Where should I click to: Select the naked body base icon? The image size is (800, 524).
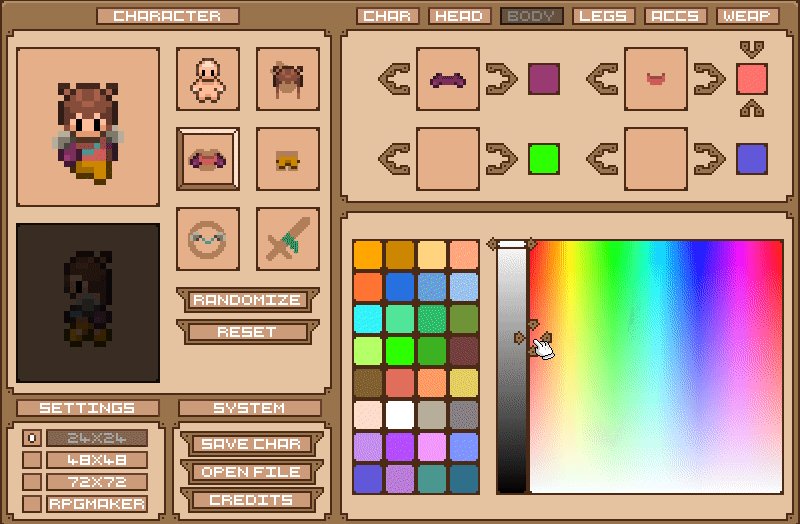point(208,79)
